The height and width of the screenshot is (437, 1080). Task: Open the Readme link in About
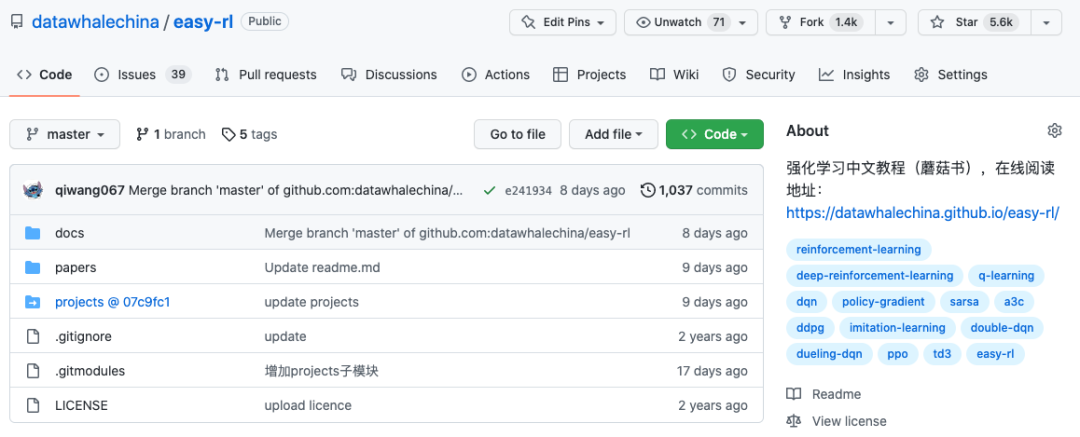pyautogui.click(x=824, y=394)
